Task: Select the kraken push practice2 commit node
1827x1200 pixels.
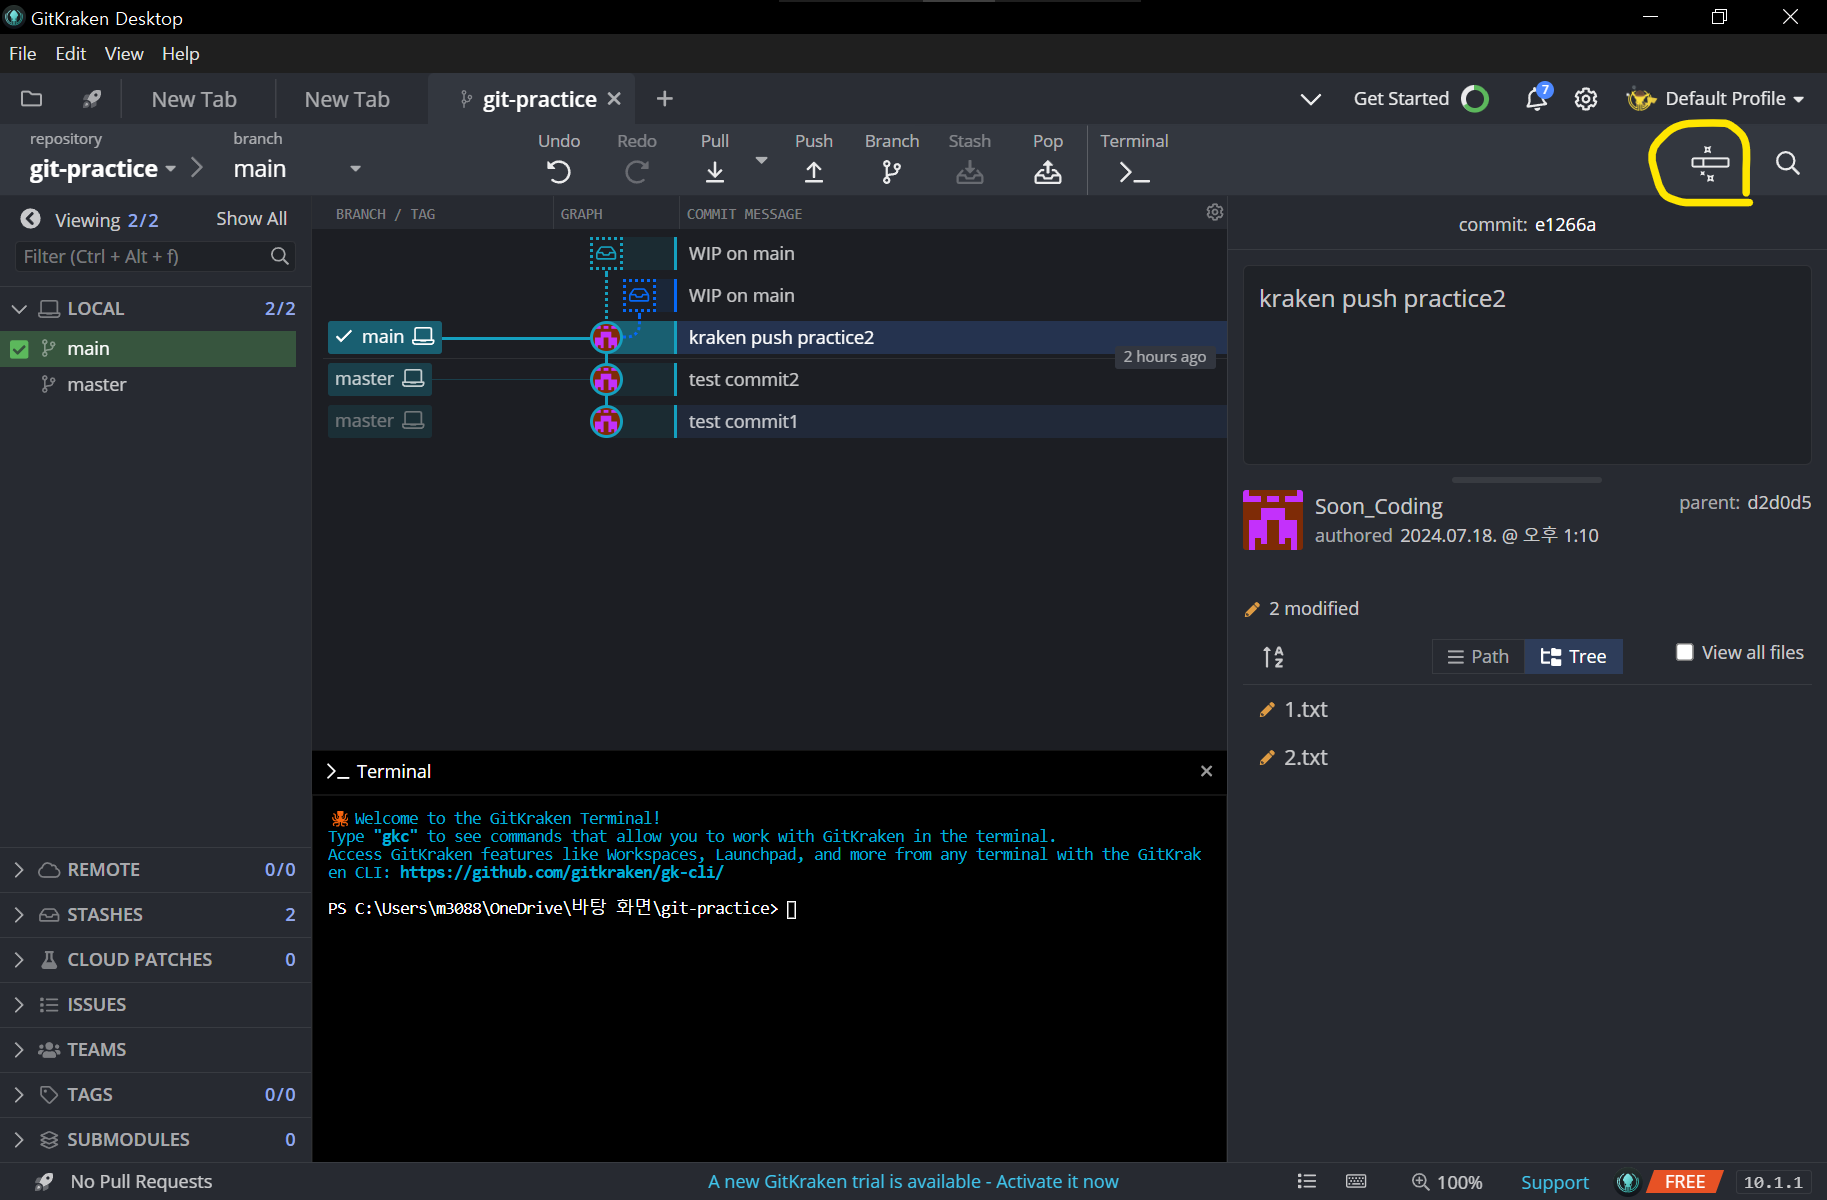Action: pos(606,337)
